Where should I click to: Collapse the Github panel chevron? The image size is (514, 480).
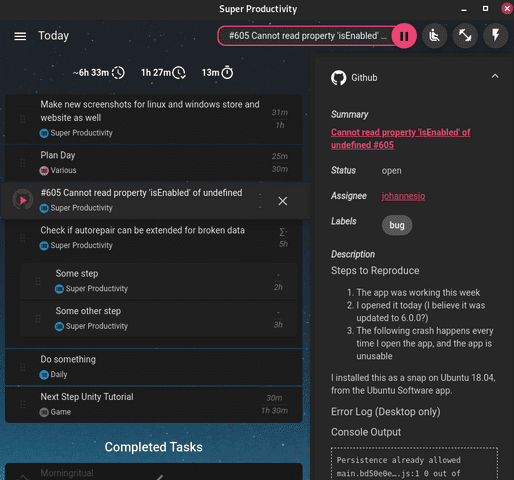click(x=495, y=76)
